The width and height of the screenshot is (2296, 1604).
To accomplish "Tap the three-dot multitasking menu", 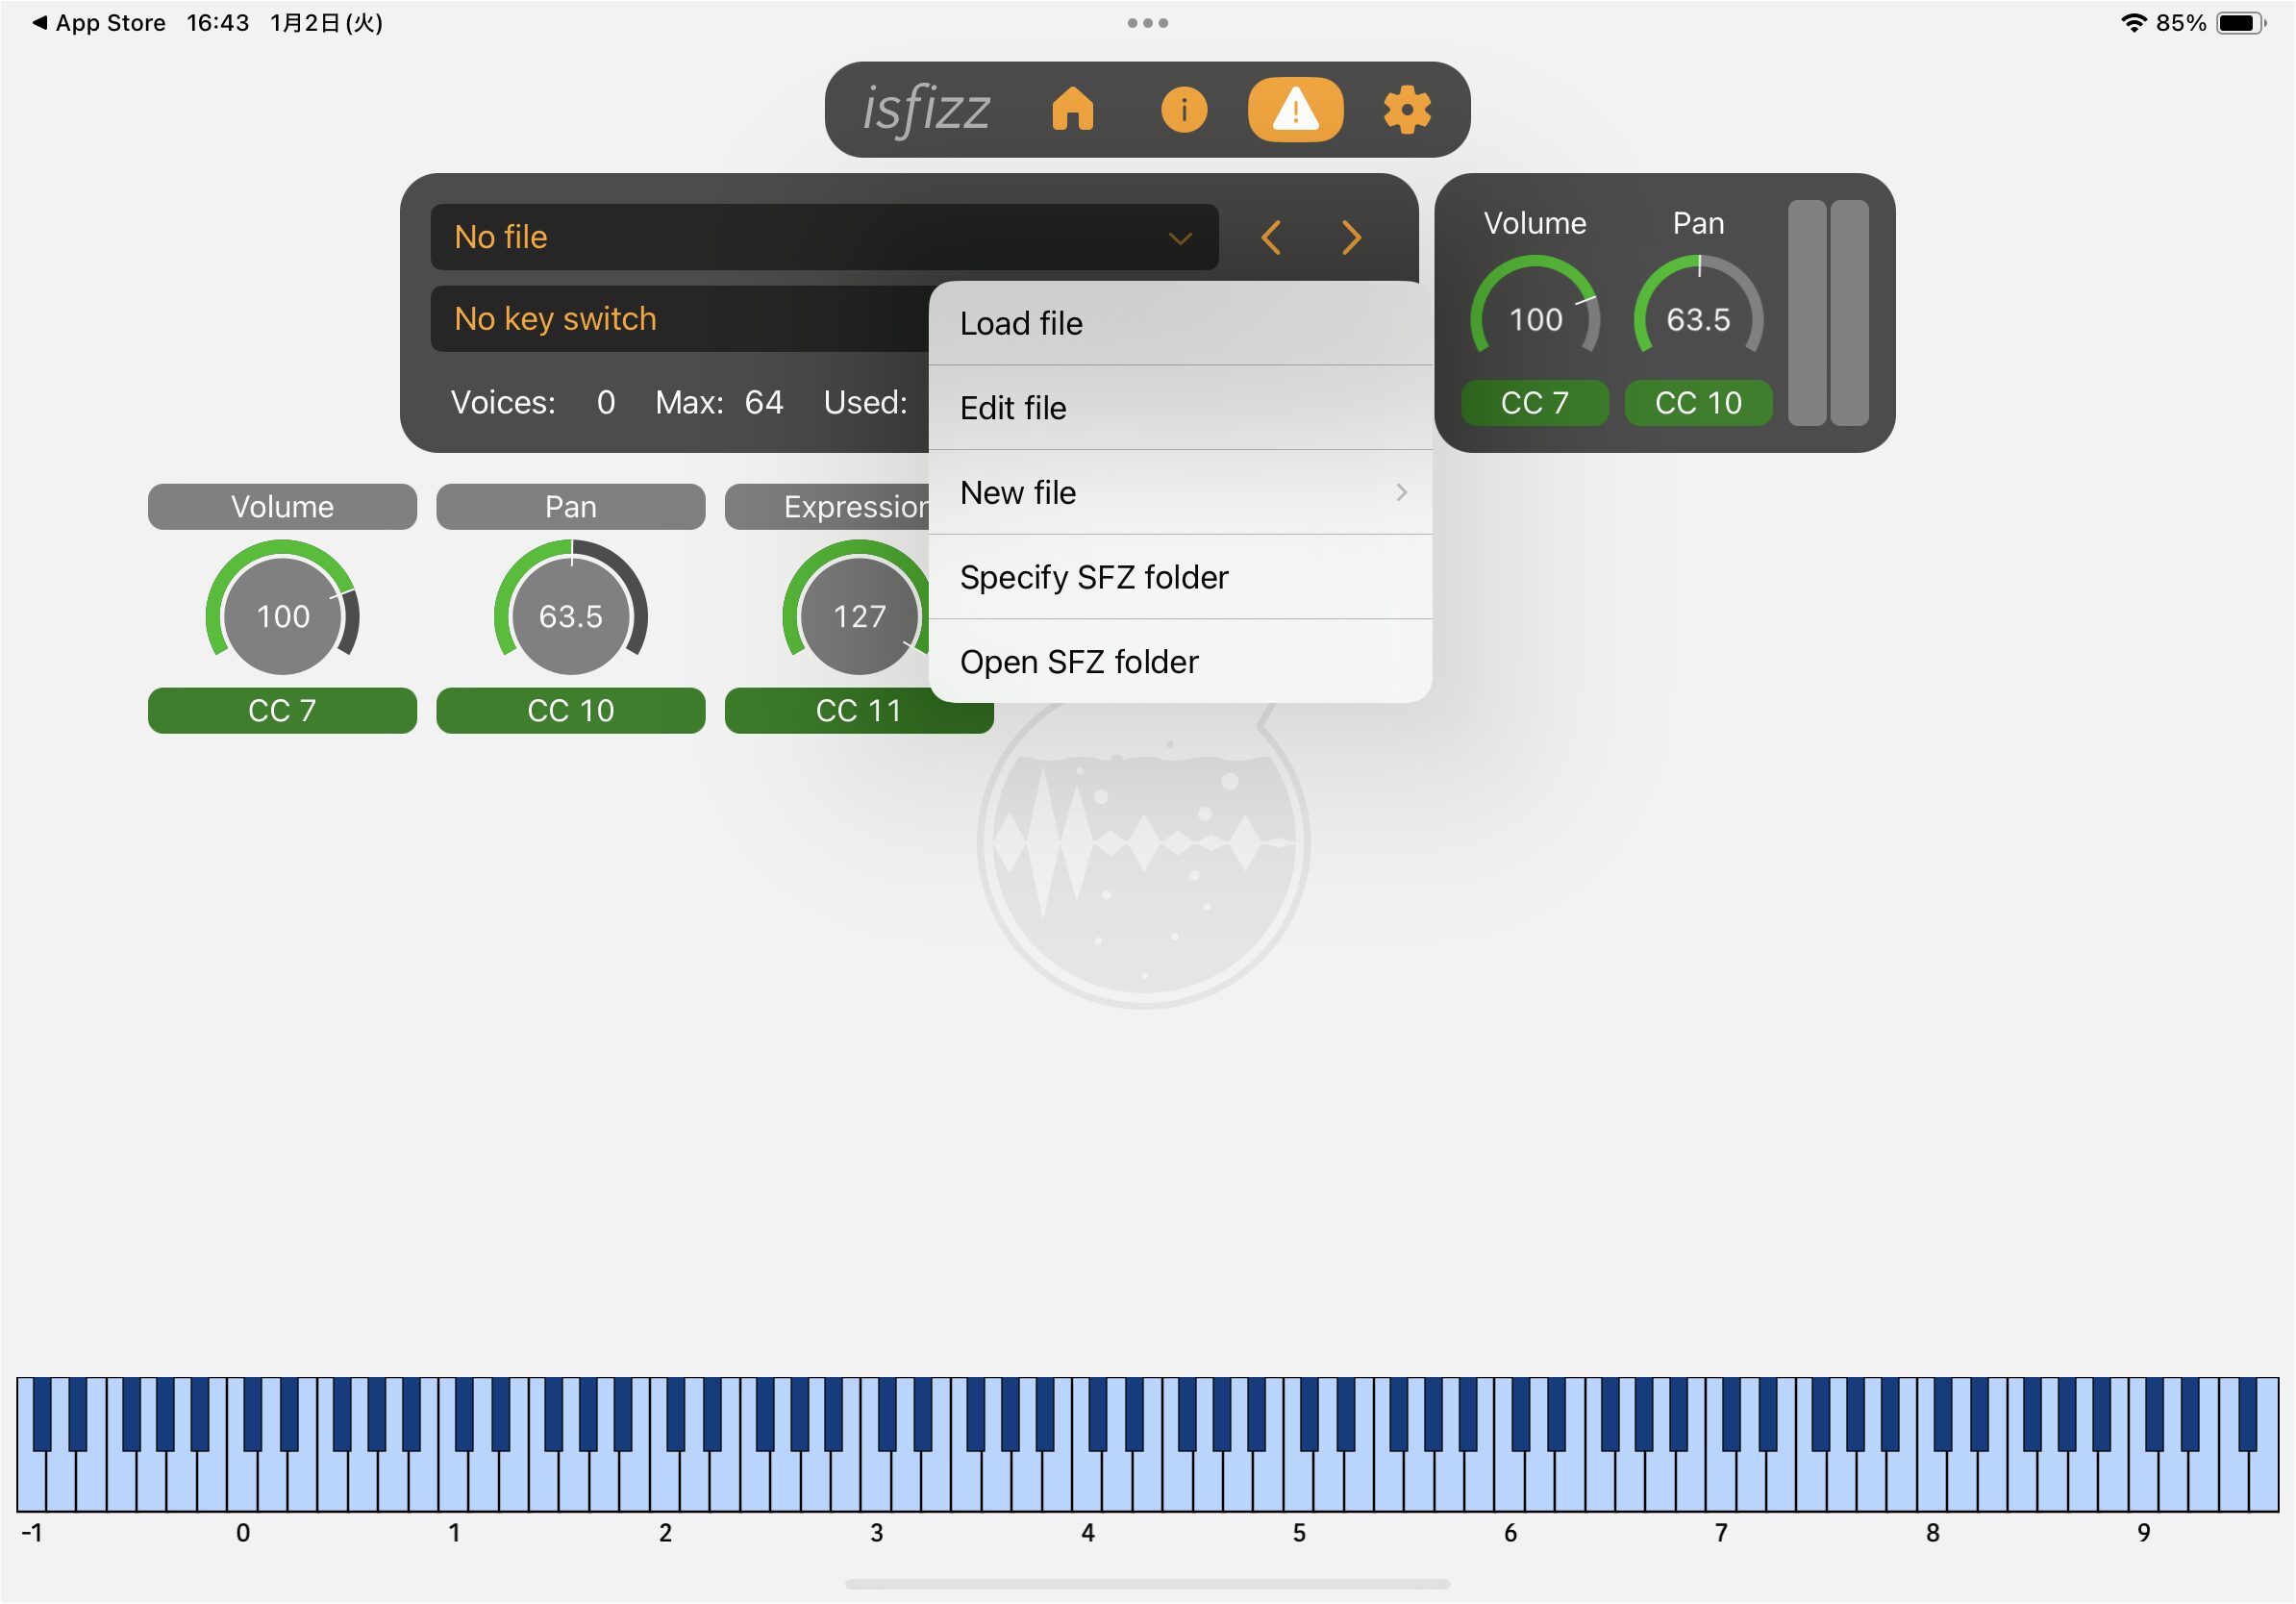I will [x=1147, y=22].
